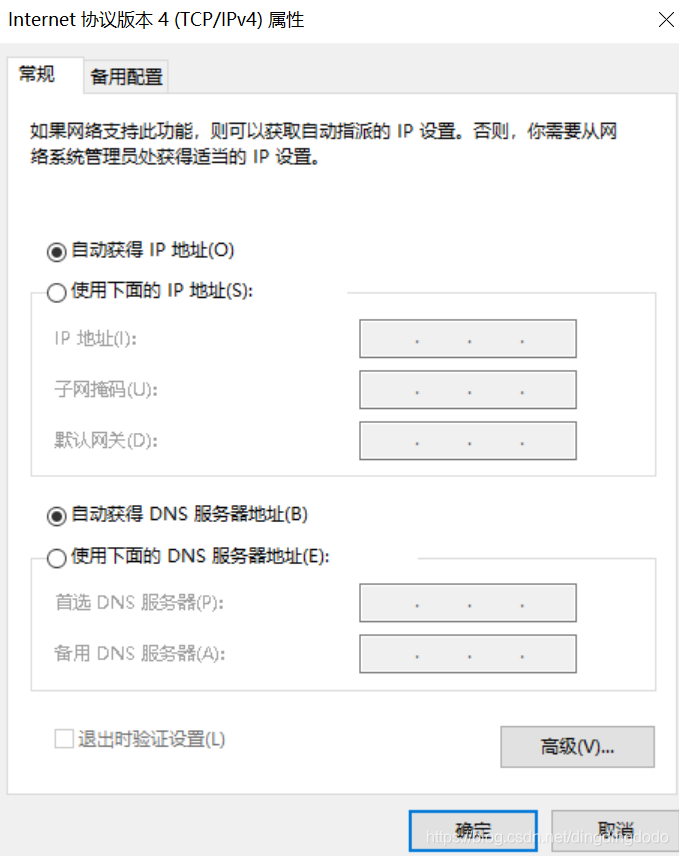Enable 自动获得 DNS 服务器地址 option
The image size is (679, 856).
[x=57, y=516]
